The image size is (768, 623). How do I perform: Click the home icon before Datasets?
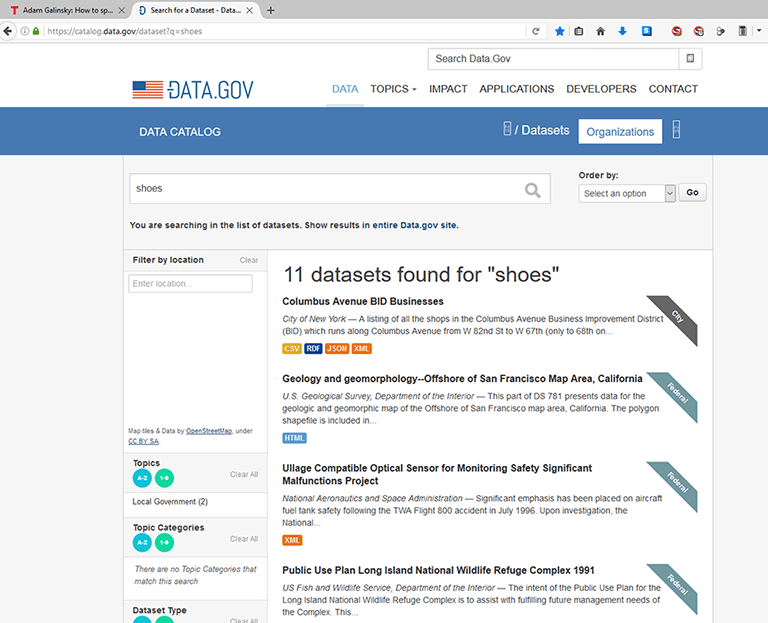507,129
